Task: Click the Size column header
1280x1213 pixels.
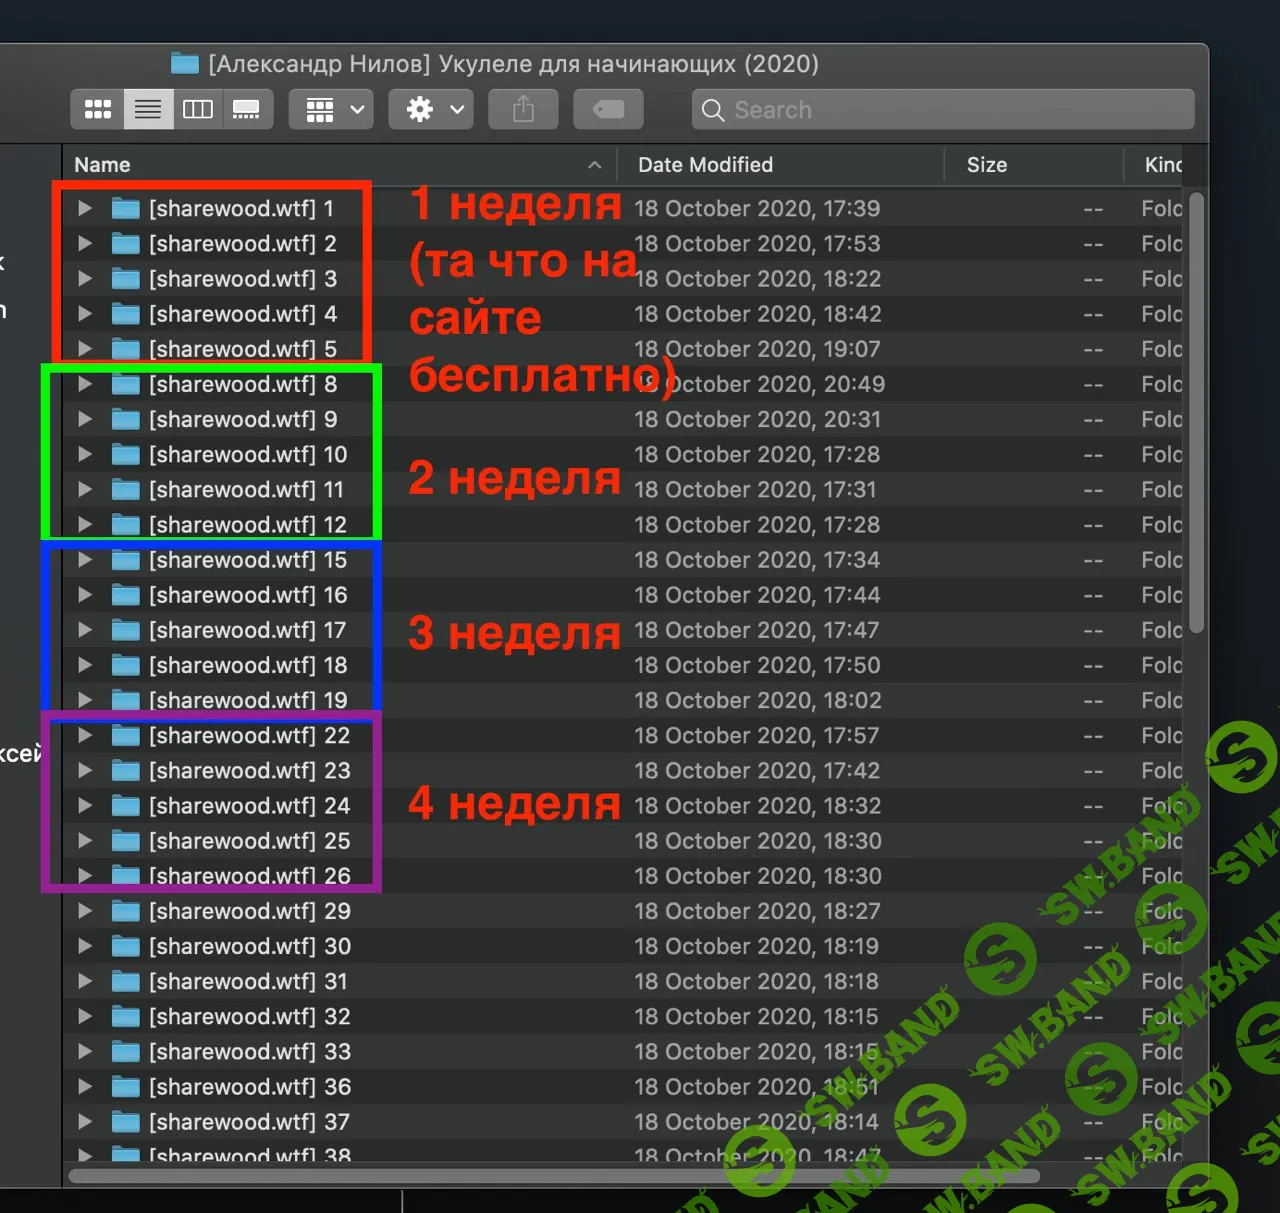Action: click(x=986, y=165)
